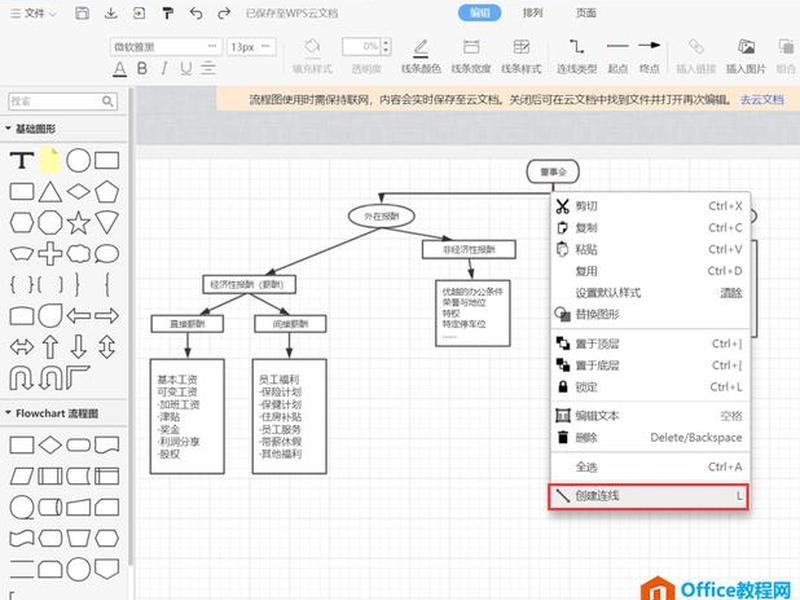
Task: Choose 创建连线 from context menu
Action: pyautogui.click(x=648, y=496)
